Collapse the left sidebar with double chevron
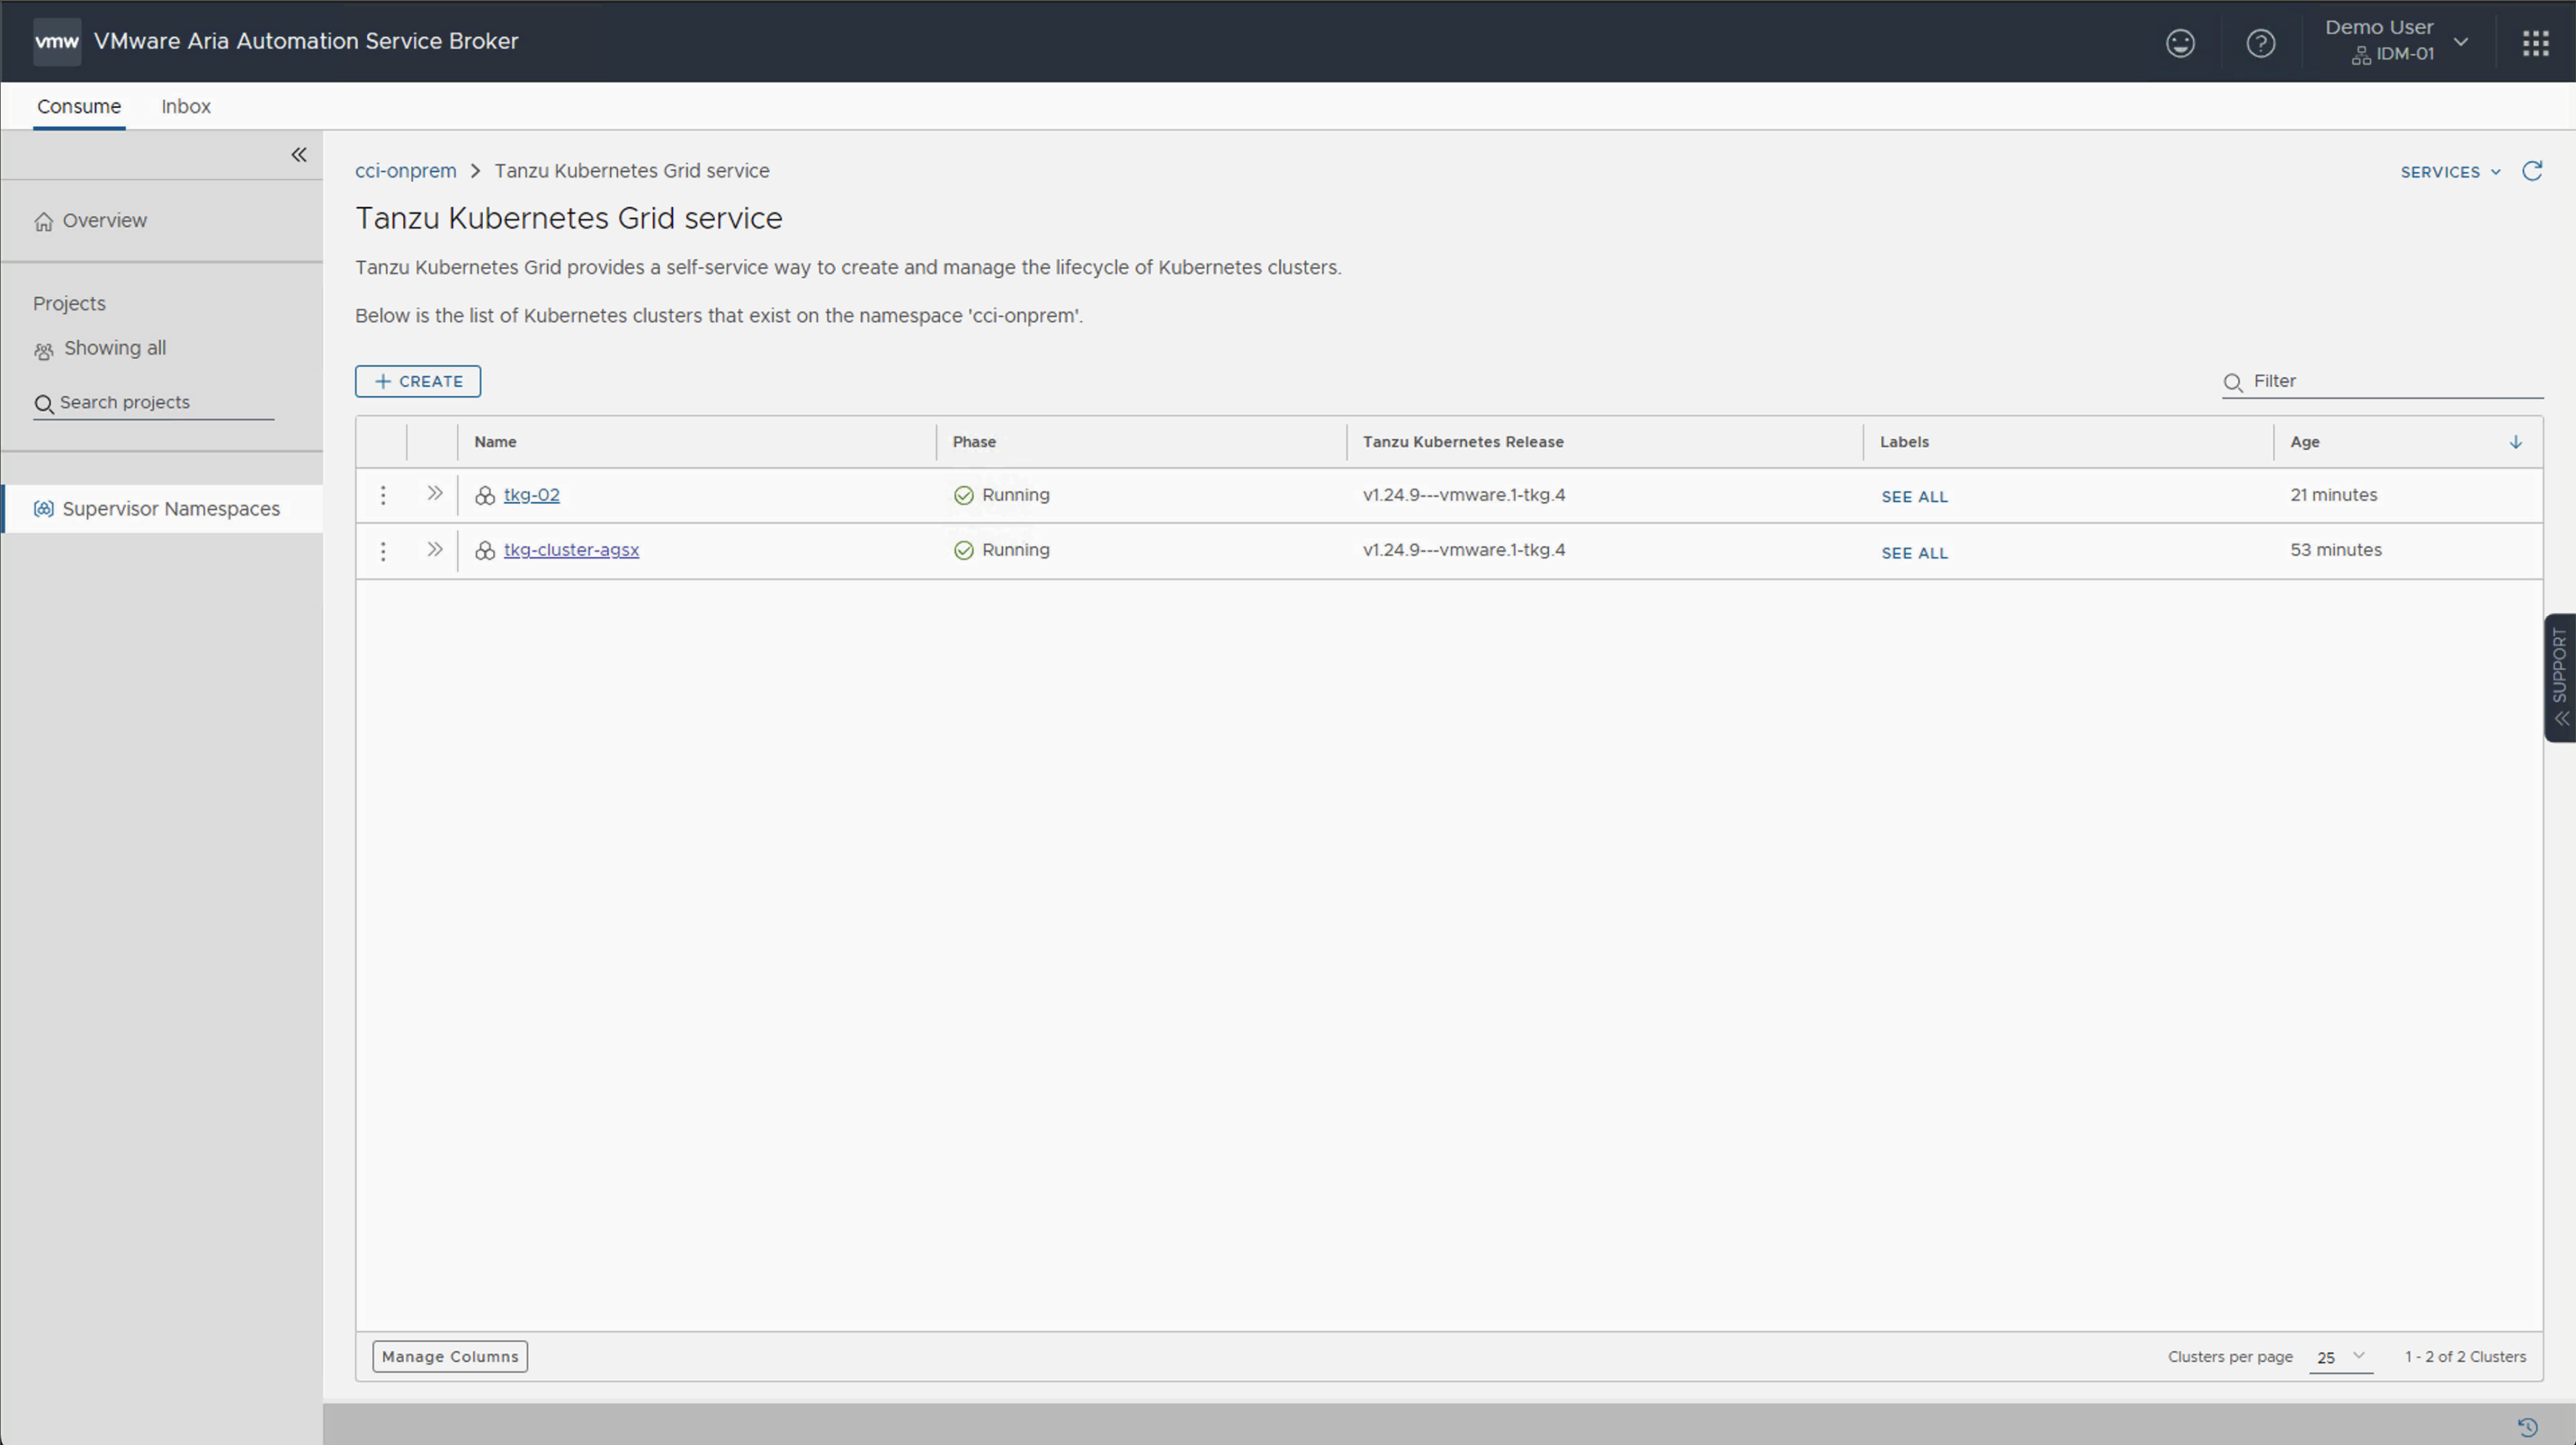Viewport: 2576px width, 1445px height. [299, 154]
